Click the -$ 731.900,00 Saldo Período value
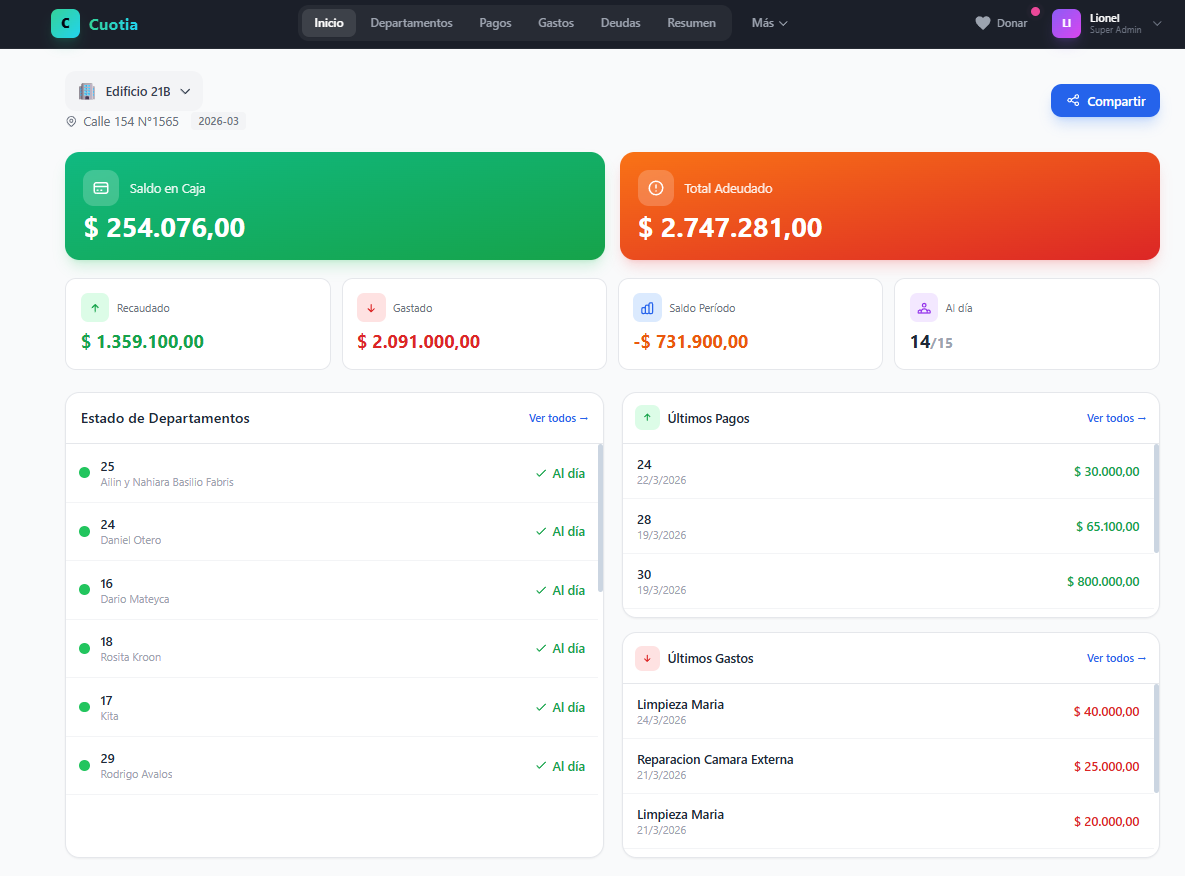 [691, 342]
